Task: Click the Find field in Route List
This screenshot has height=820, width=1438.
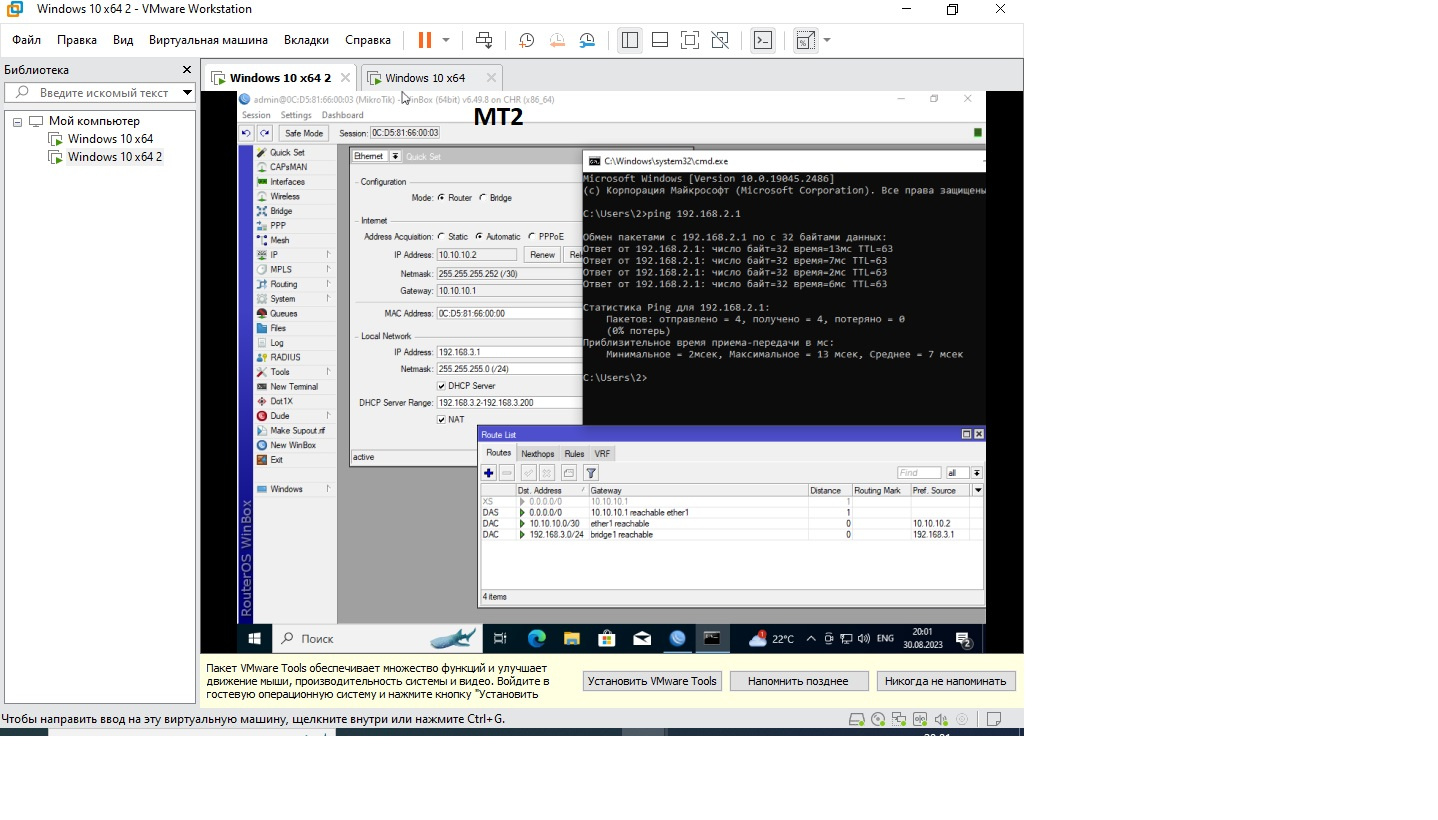Action: coord(919,473)
